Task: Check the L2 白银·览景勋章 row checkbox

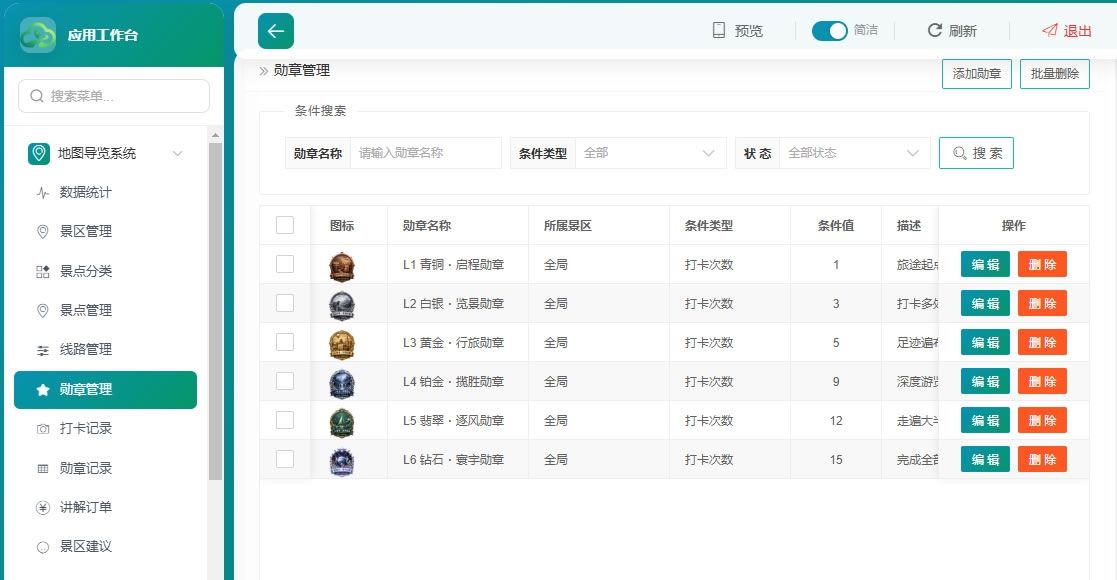Action: (x=285, y=303)
